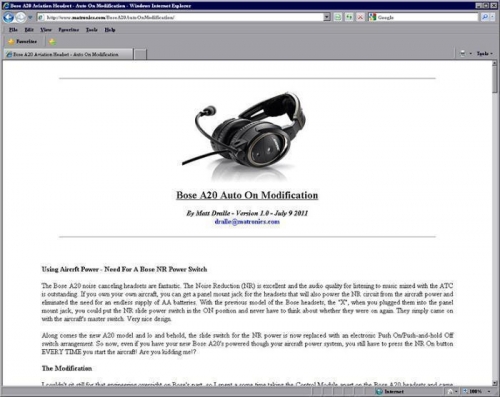The width and height of the screenshot is (500, 397).
Task: Click the Bose A20 headset image
Action: [x=244, y=136]
